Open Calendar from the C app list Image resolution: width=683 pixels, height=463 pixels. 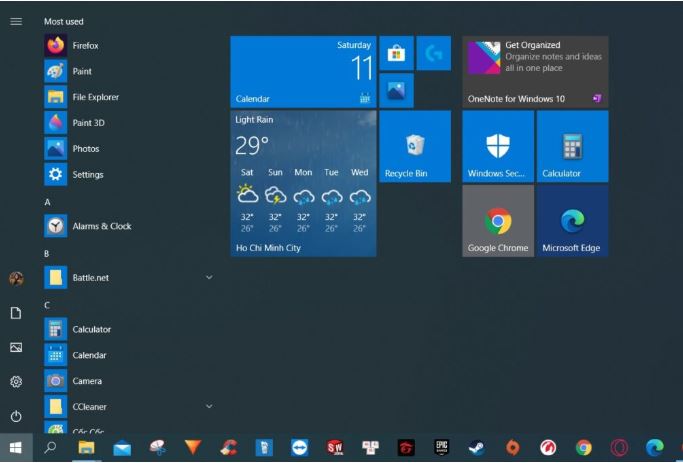tap(128, 355)
